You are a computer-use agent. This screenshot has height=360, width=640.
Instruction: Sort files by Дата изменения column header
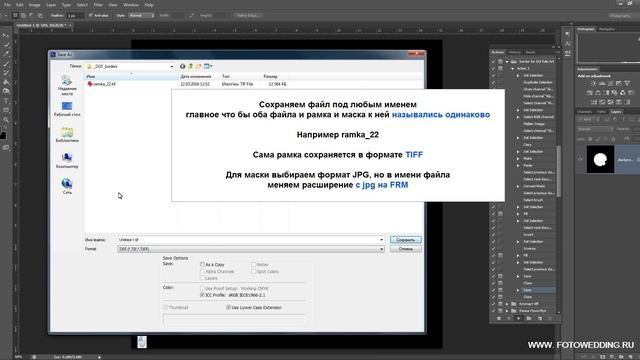coord(199,76)
